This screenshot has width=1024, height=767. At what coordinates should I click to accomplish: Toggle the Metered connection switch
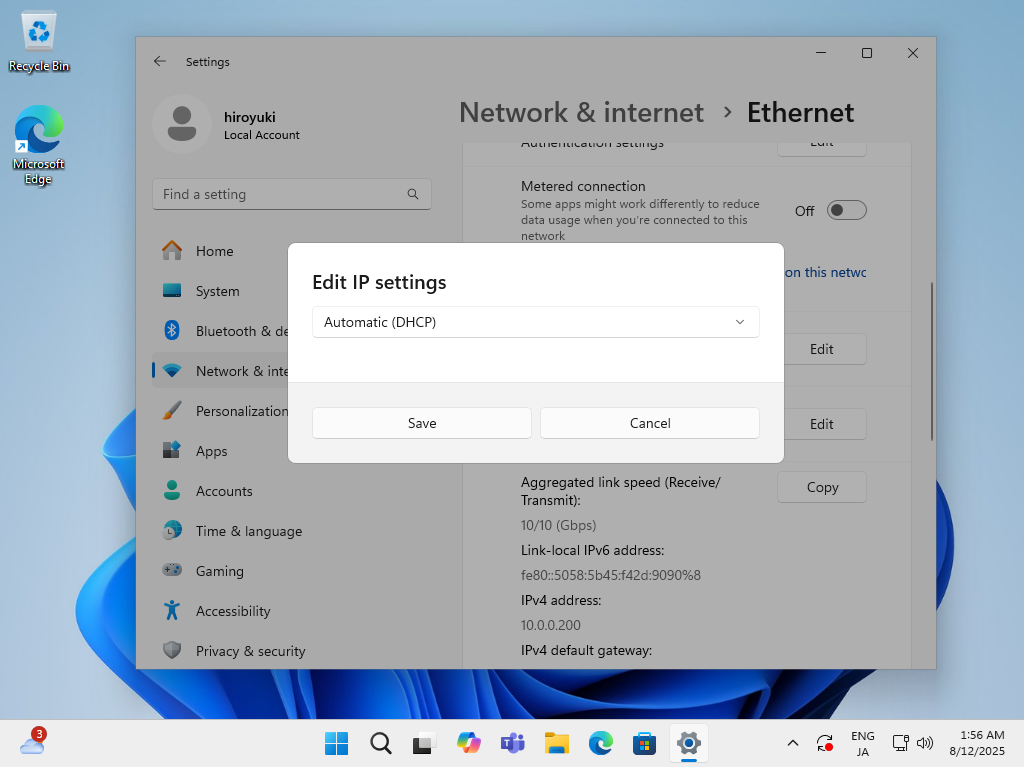(847, 210)
